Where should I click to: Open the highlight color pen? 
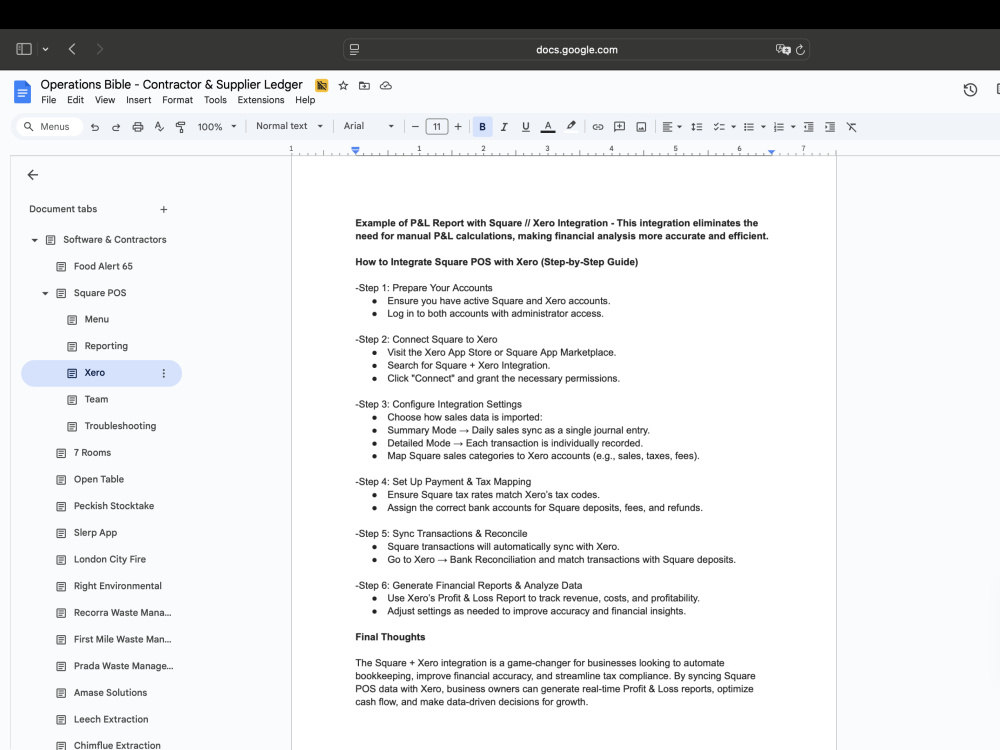click(571, 126)
